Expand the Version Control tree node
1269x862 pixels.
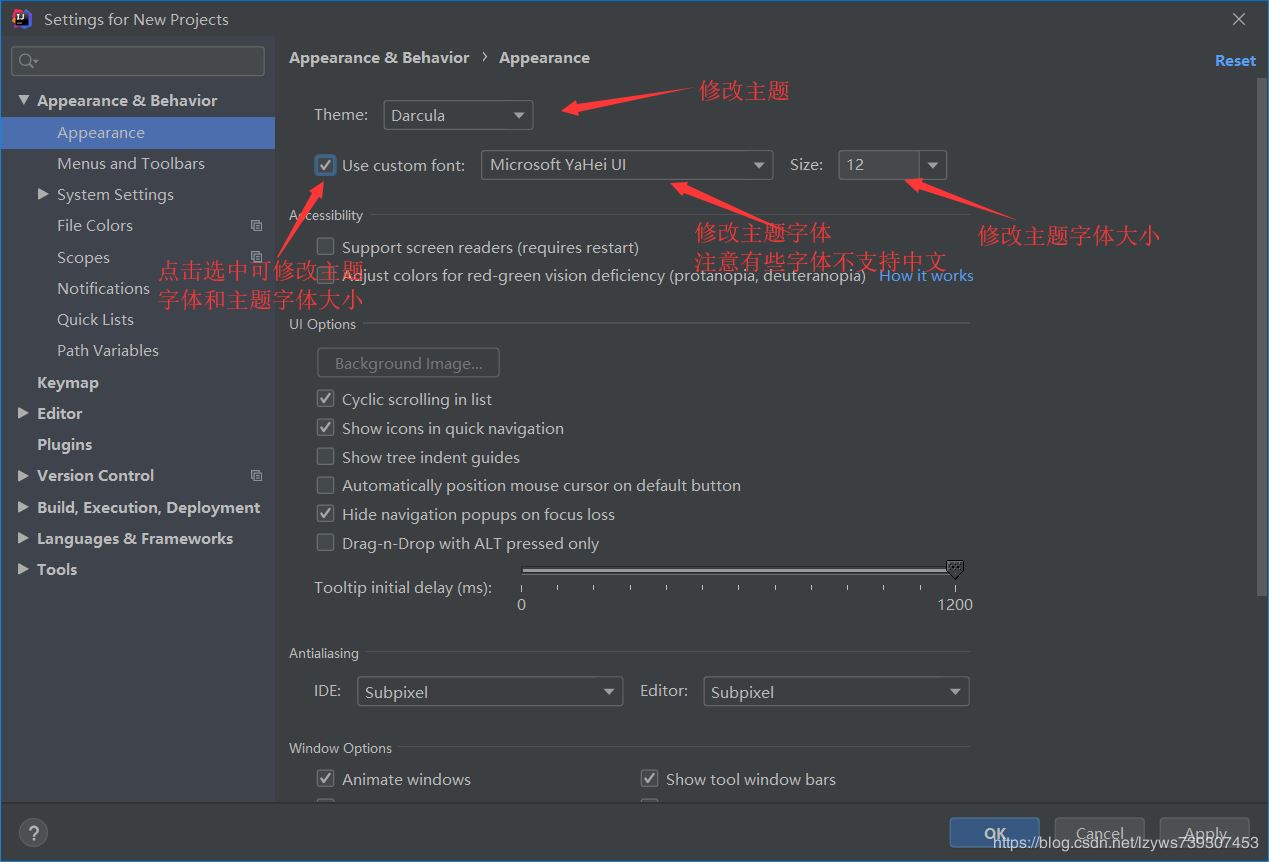click(24, 476)
